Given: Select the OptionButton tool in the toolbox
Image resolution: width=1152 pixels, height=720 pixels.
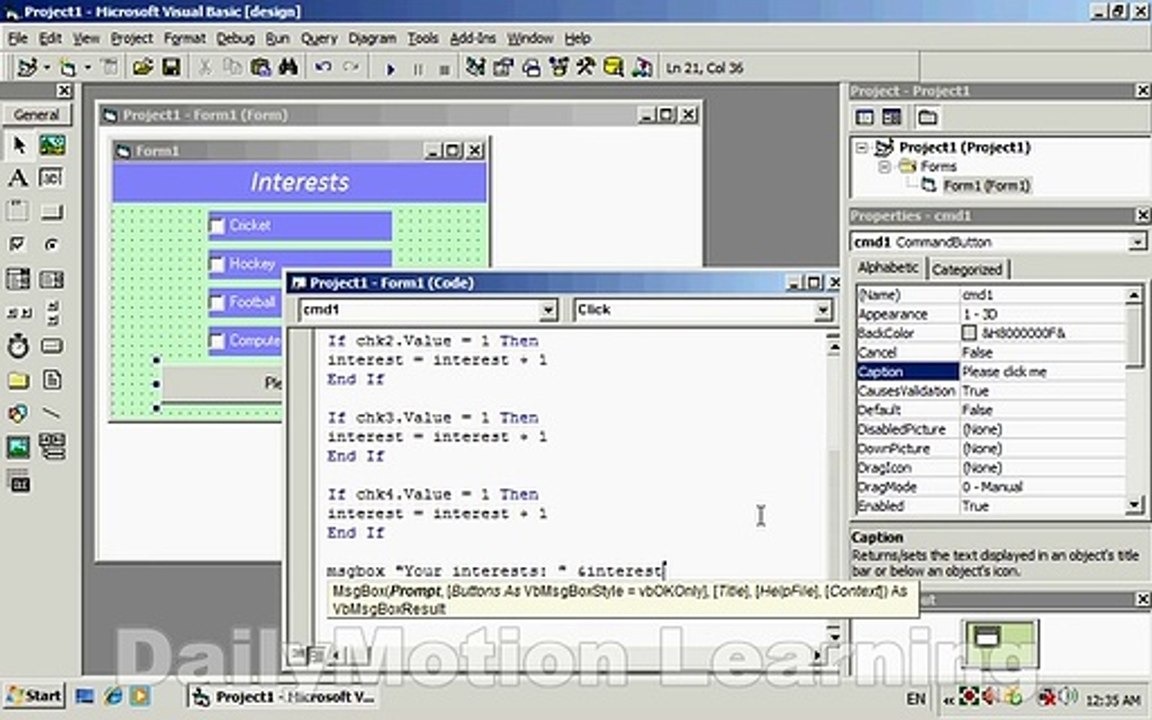Looking at the screenshot, I should pyautogui.click(x=51, y=245).
